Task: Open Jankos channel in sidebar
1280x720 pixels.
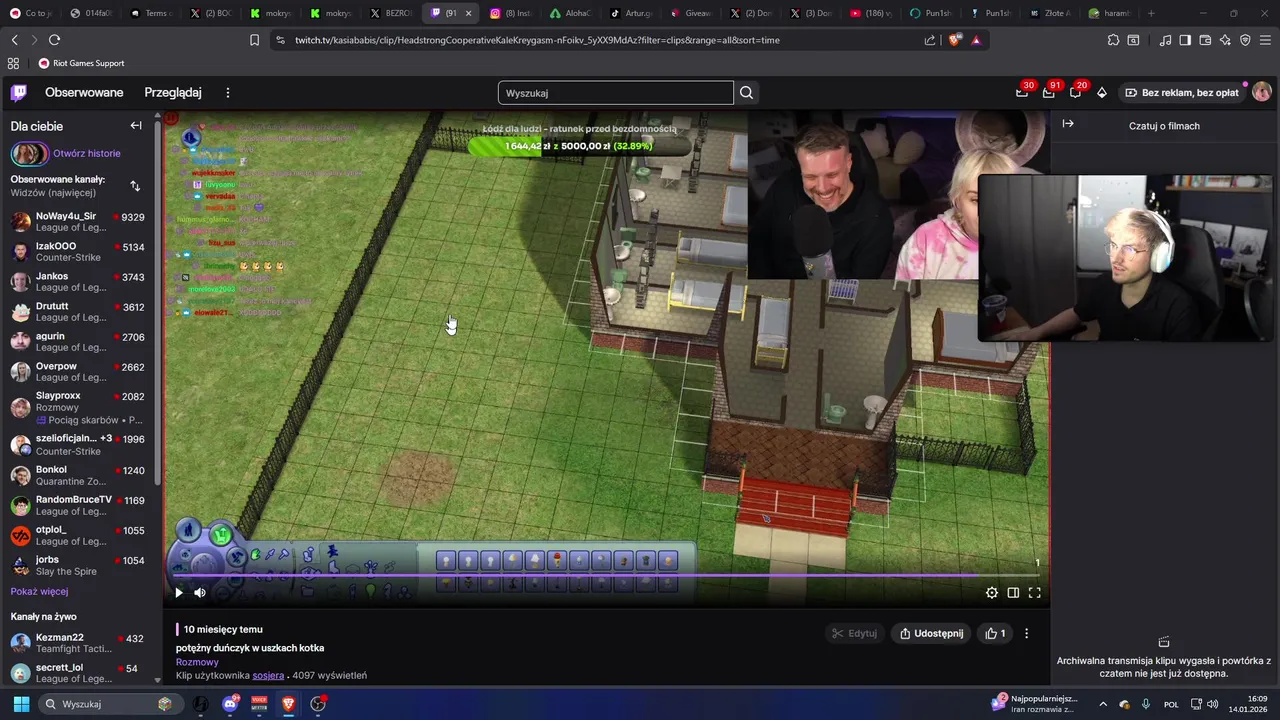Action: point(77,282)
